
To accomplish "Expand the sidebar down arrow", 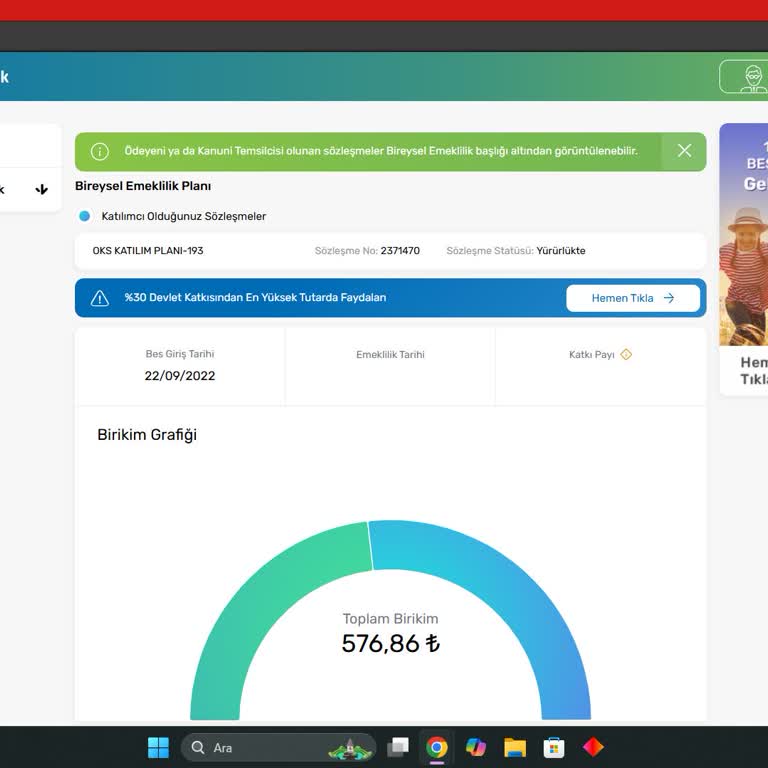I will click(42, 190).
